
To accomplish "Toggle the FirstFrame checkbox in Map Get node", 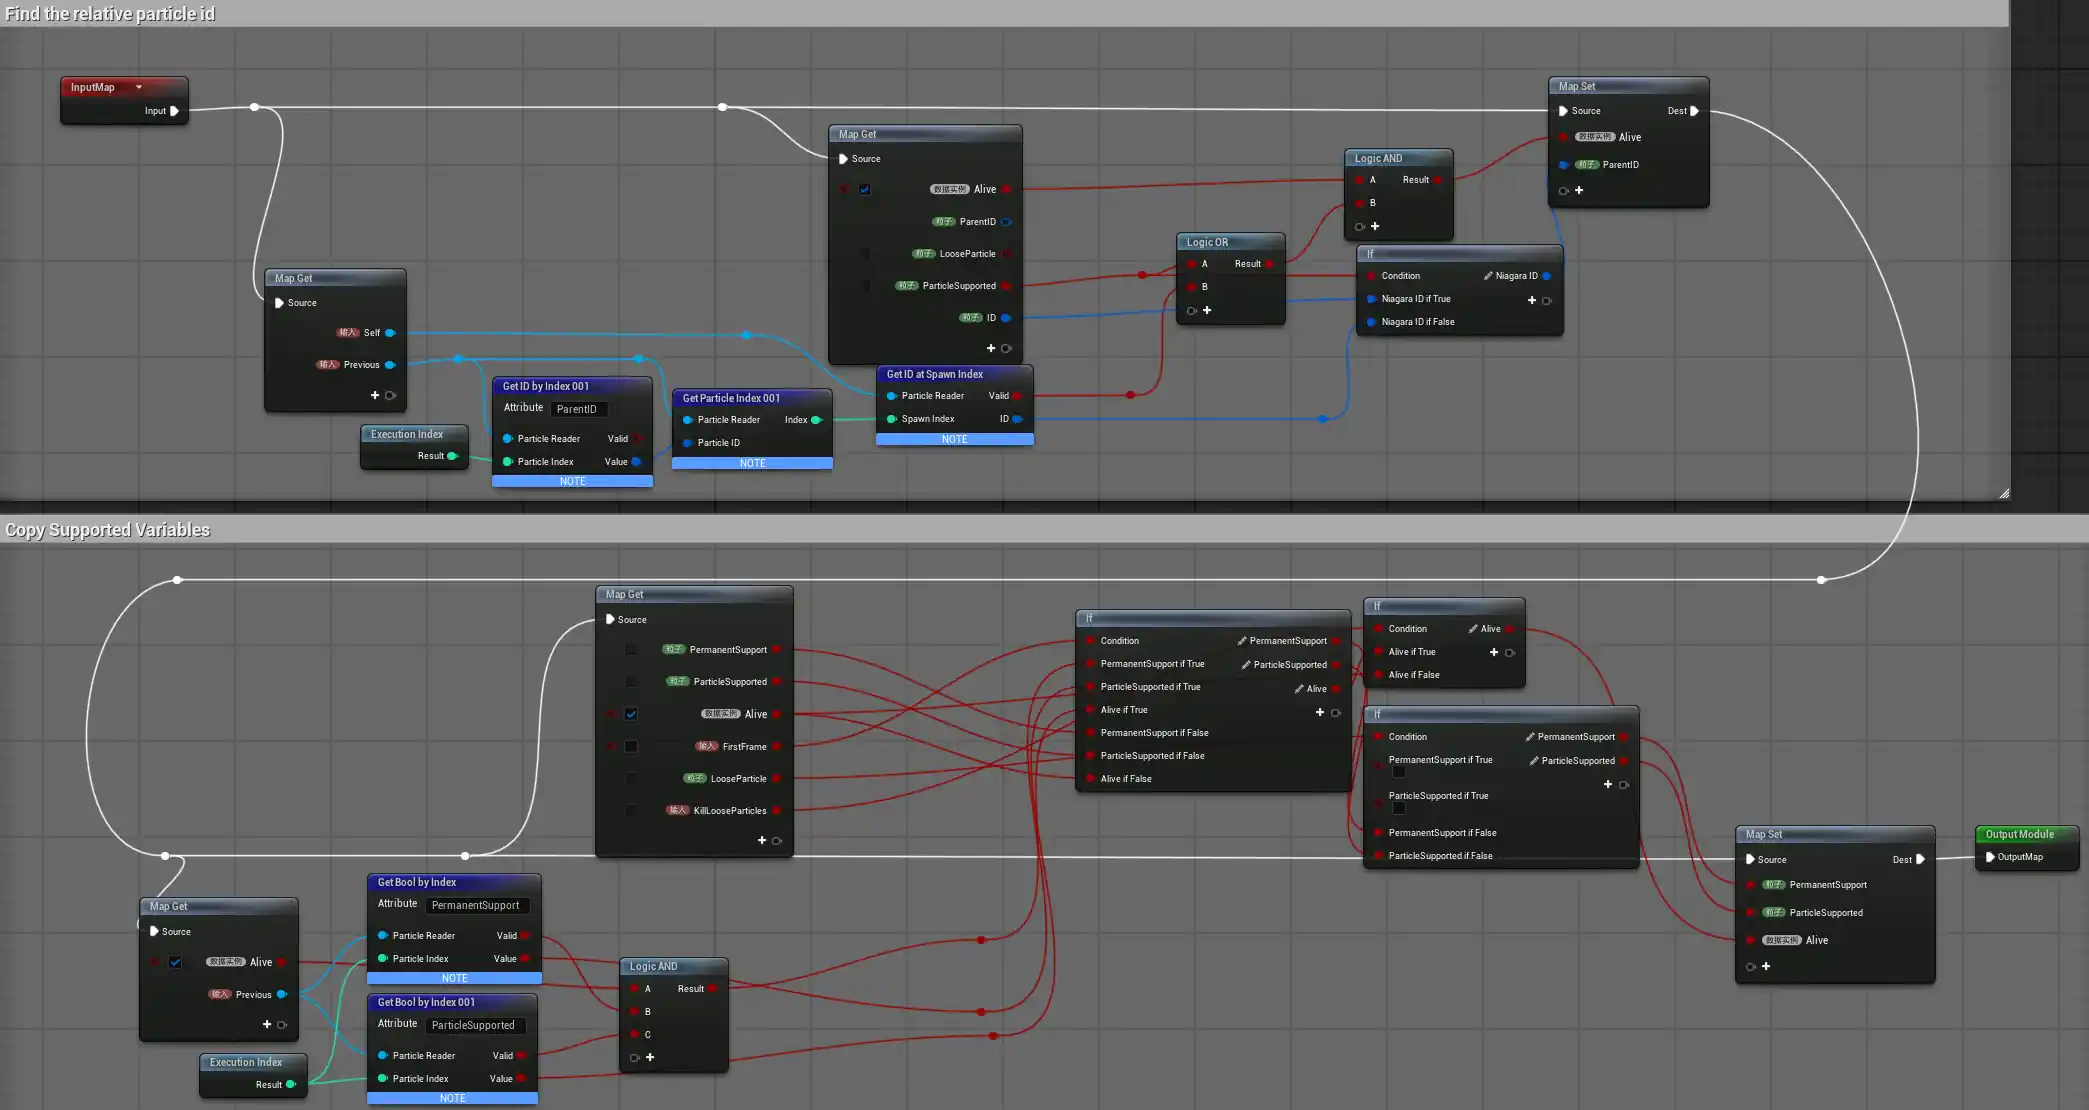I will 631,747.
